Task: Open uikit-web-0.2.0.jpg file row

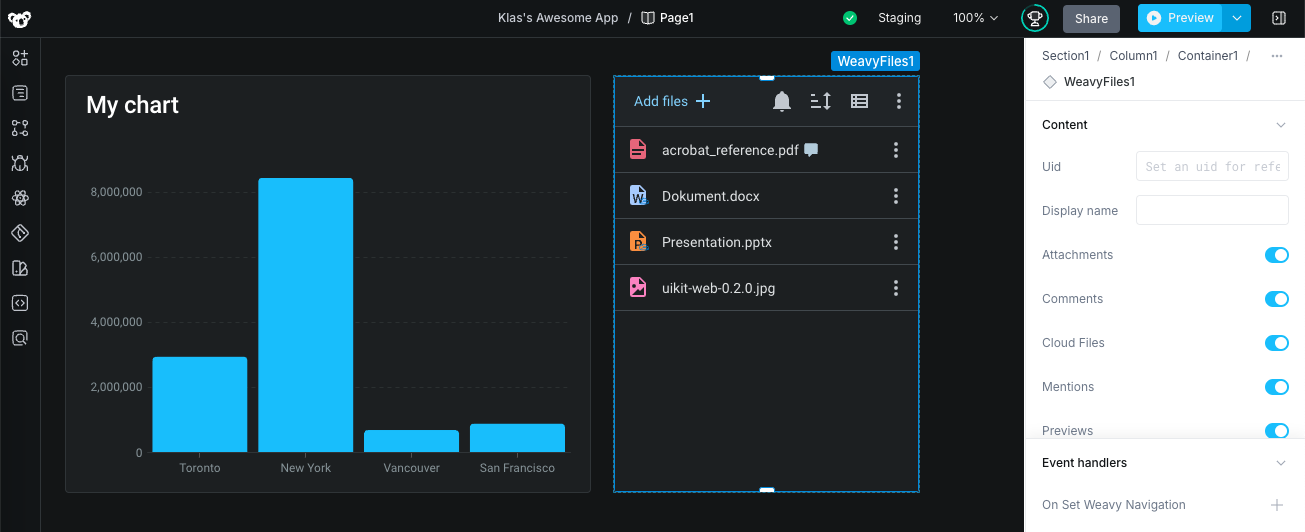Action: [x=766, y=288]
